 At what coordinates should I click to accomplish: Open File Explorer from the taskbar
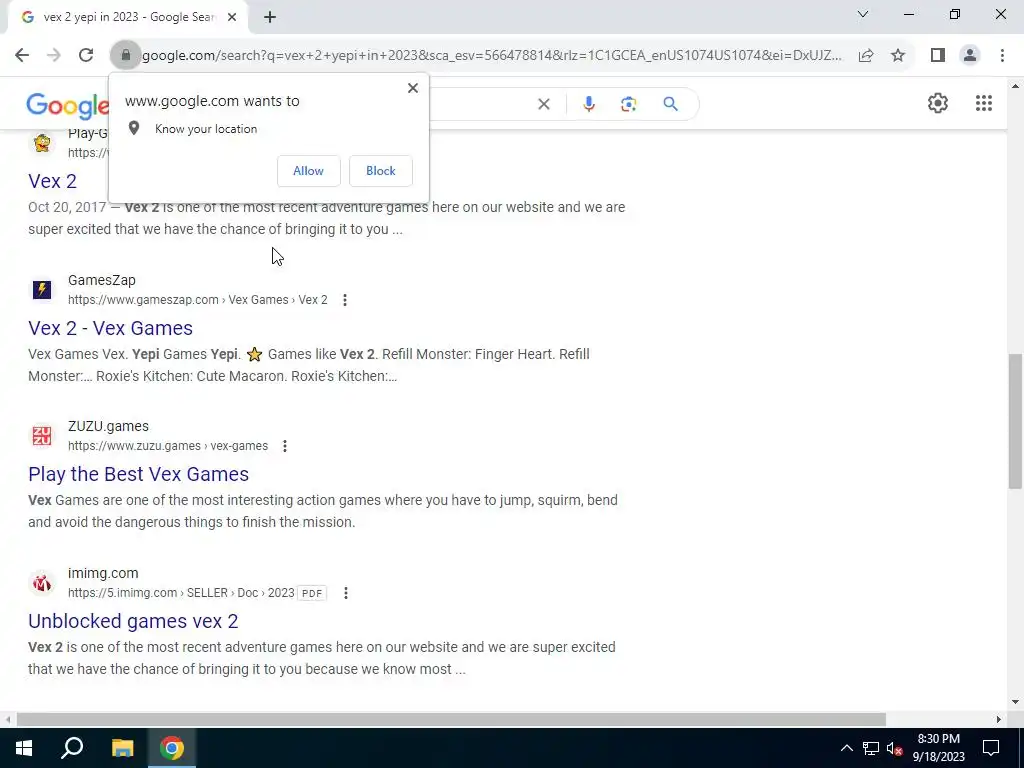click(x=122, y=748)
